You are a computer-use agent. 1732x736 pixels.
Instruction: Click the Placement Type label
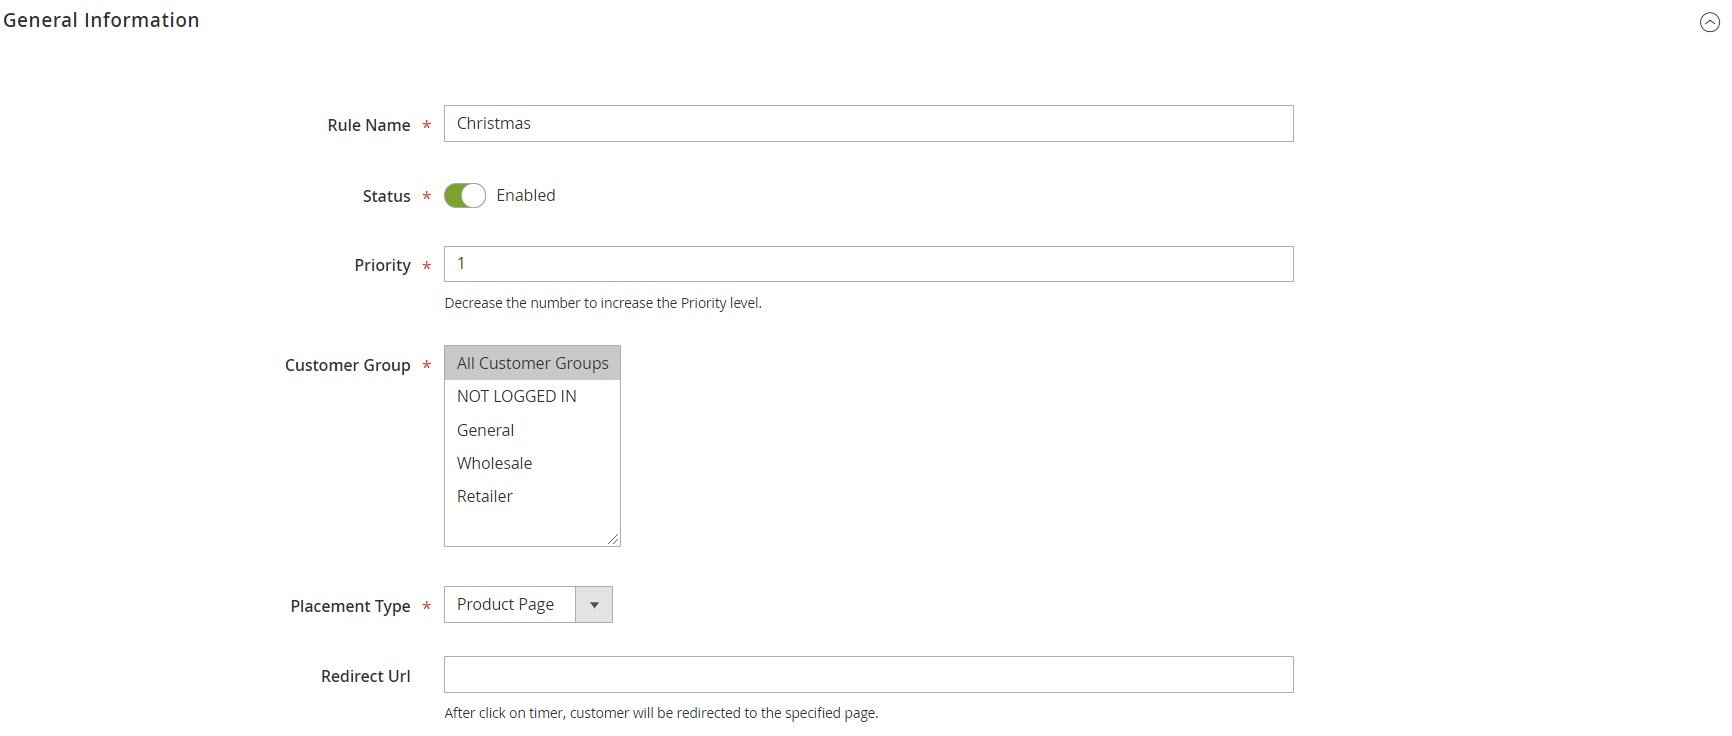tap(350, 606)
